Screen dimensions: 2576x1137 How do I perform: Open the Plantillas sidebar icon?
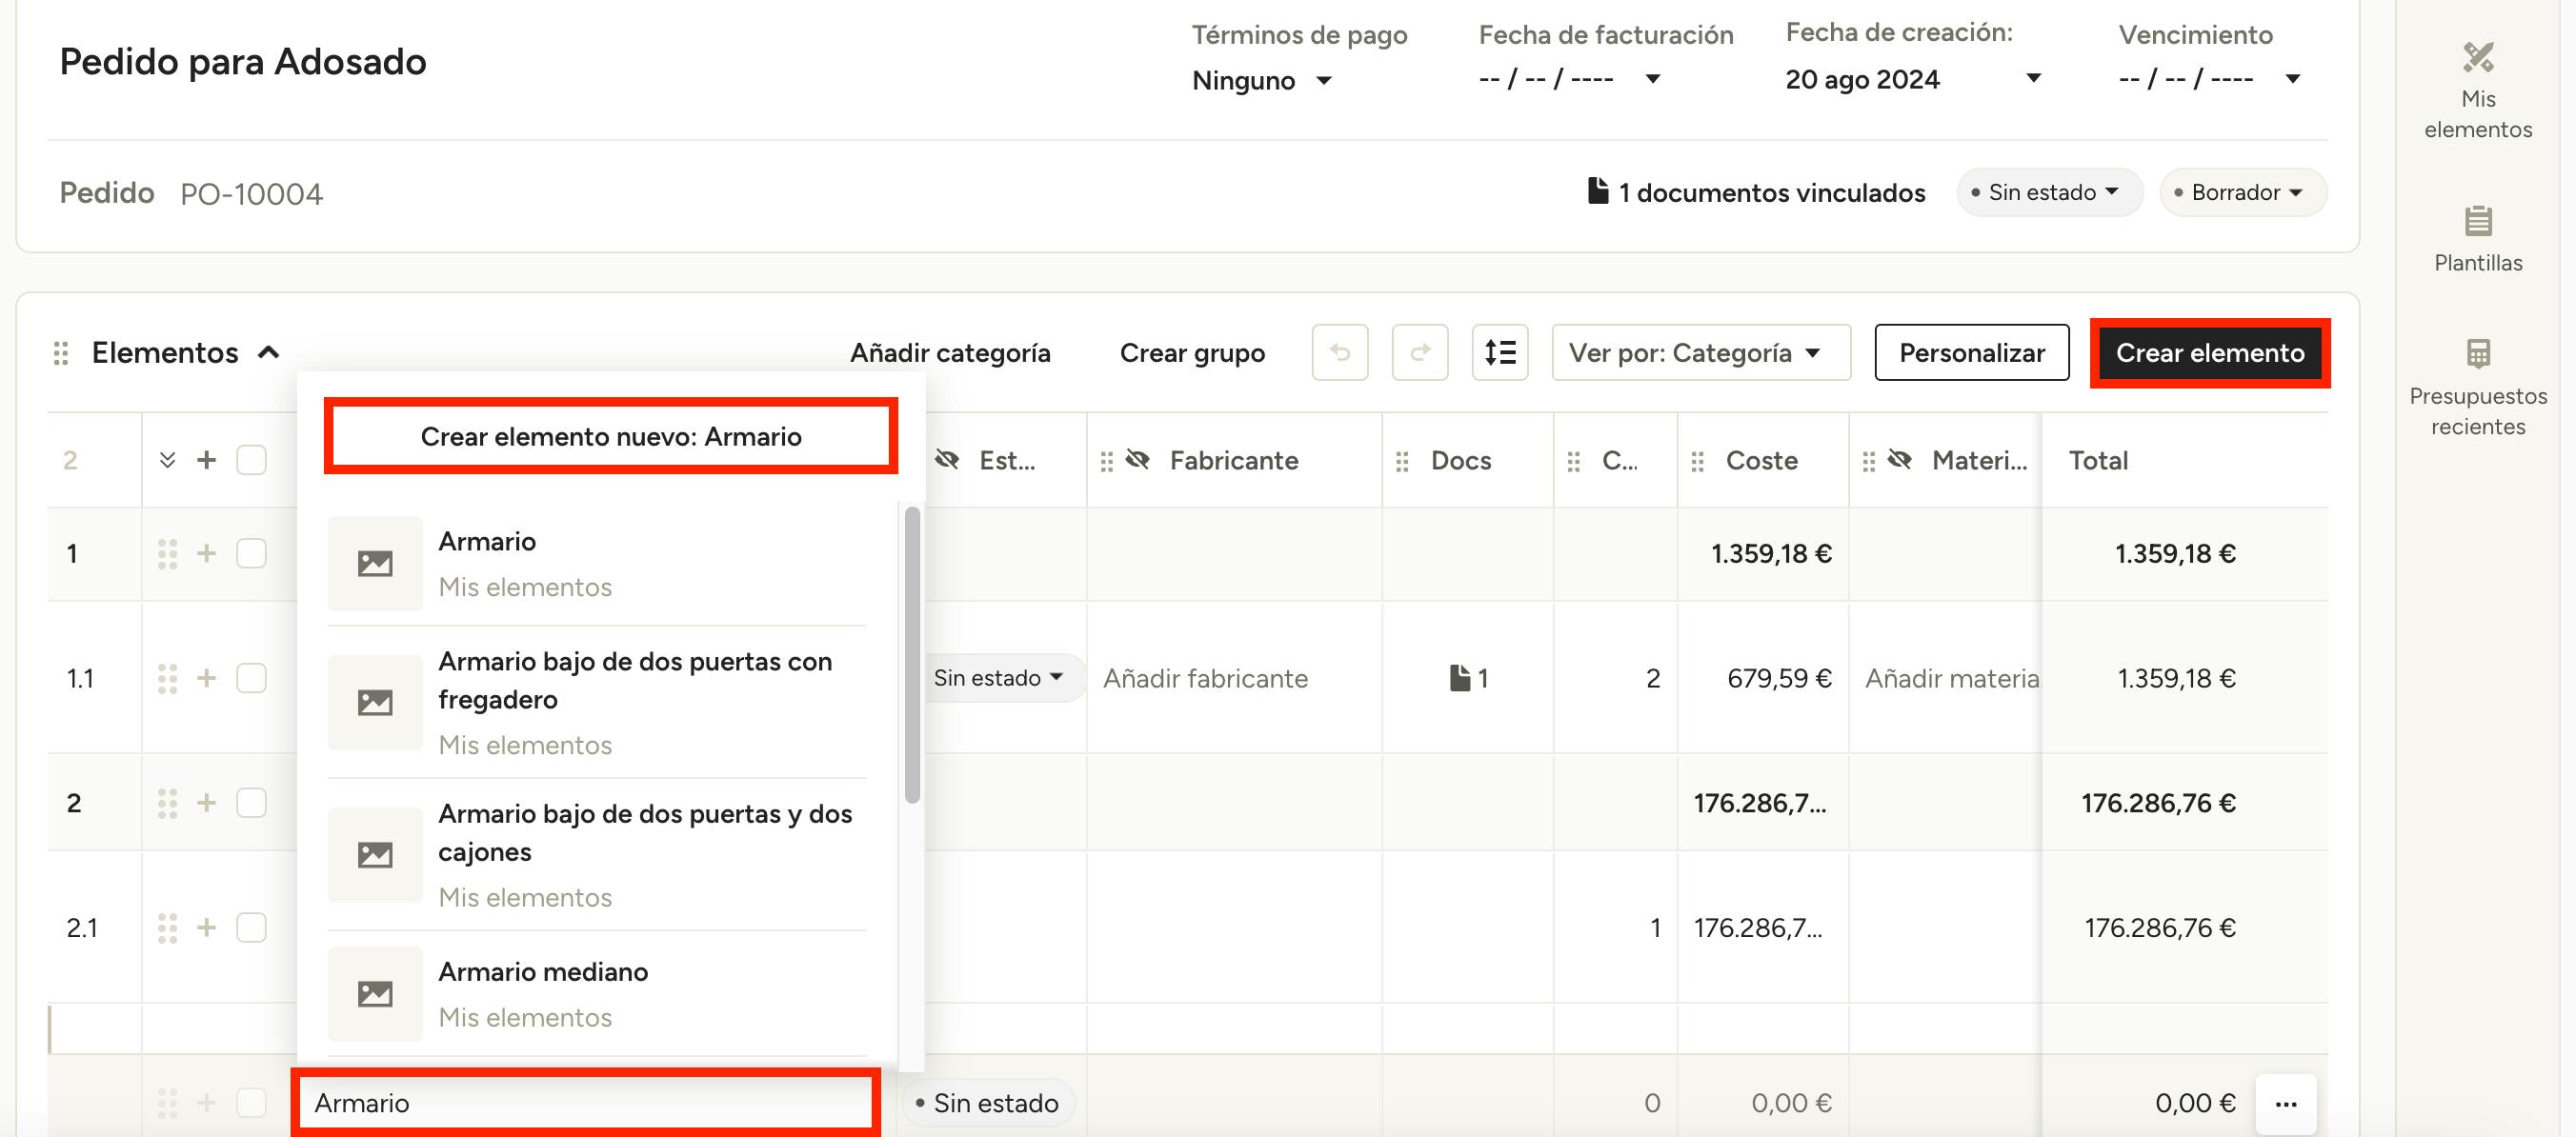(x=2477, y=221)
